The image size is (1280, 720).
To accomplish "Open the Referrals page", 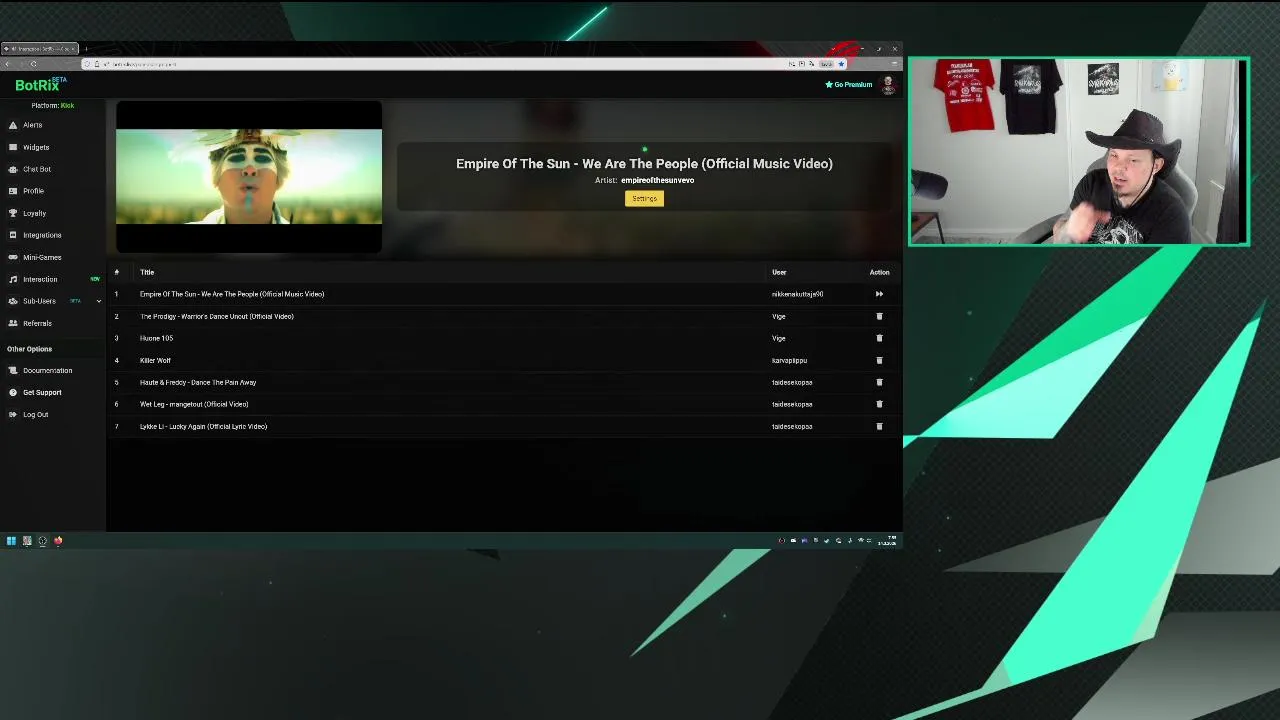I will (37, 323).
